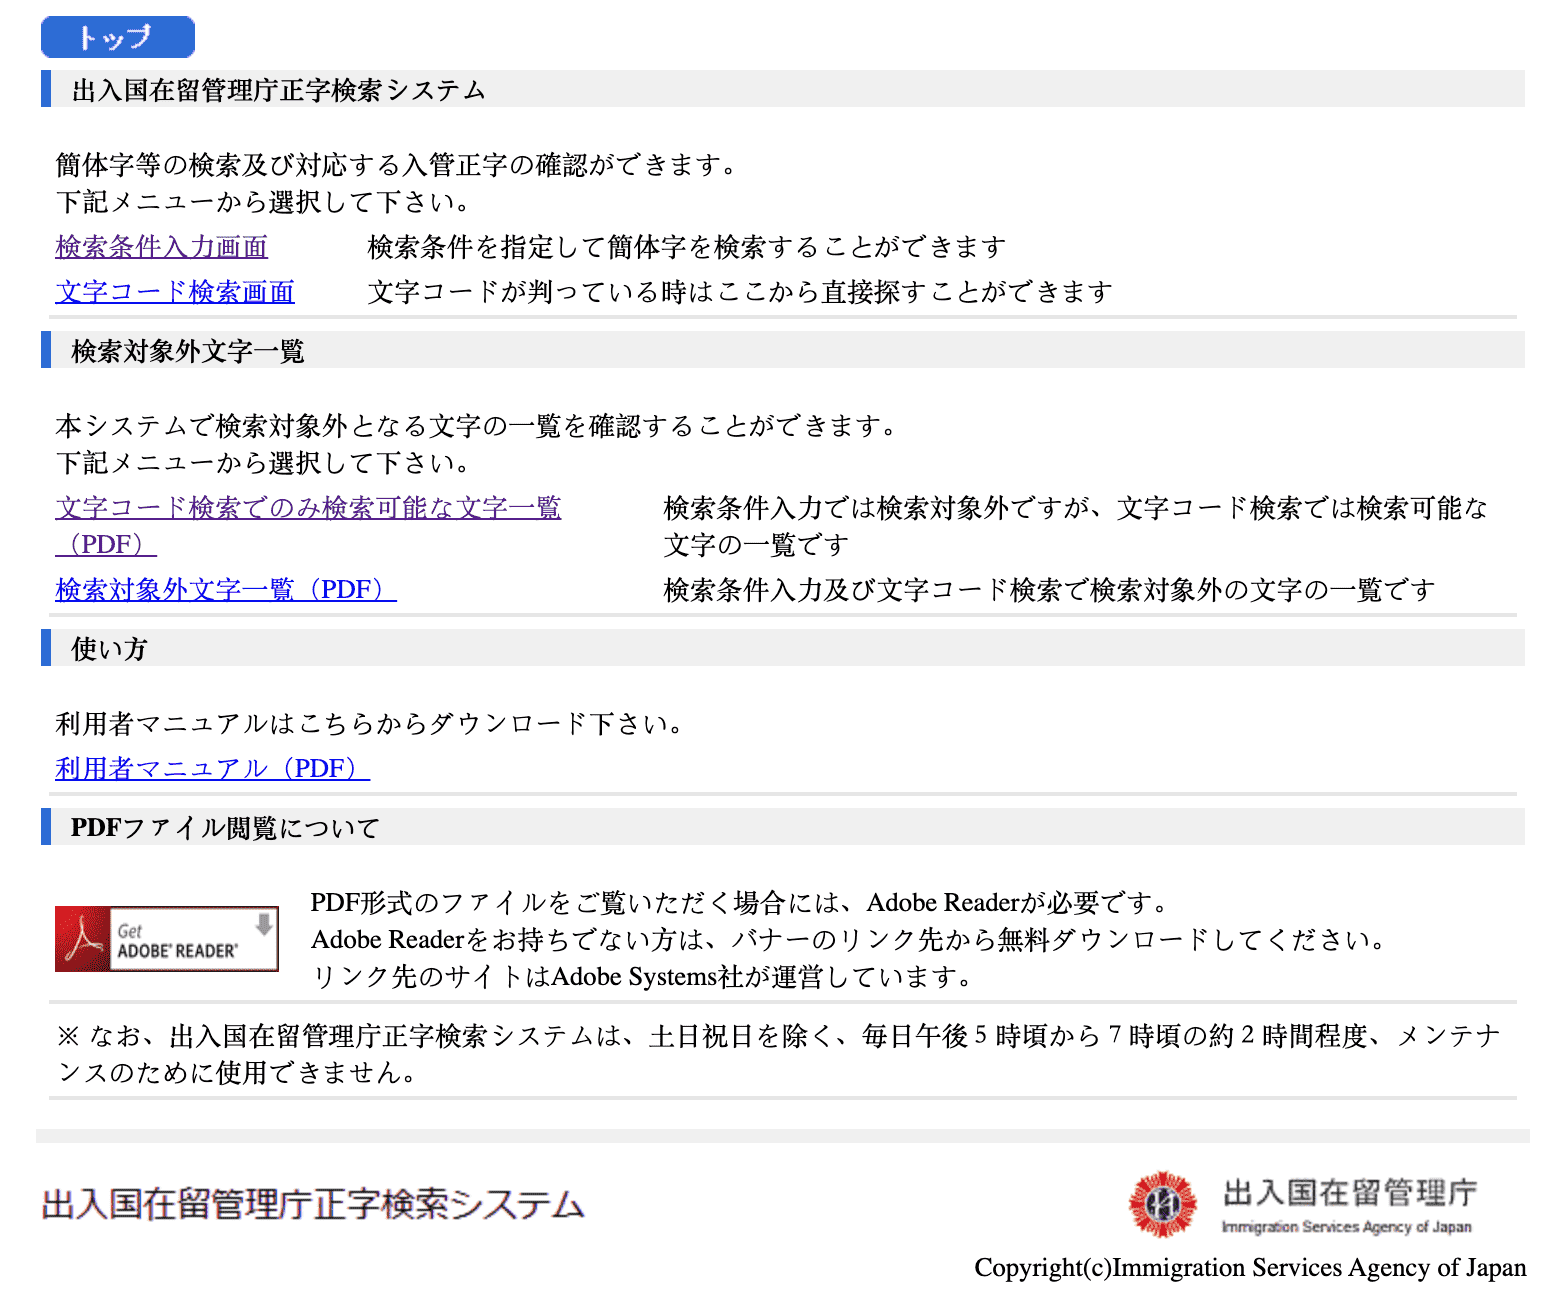The image size is (1558, 1310).
Task: Click the blue bar beside PDFファイル閲覧について heading
Action: coord(46,827)
